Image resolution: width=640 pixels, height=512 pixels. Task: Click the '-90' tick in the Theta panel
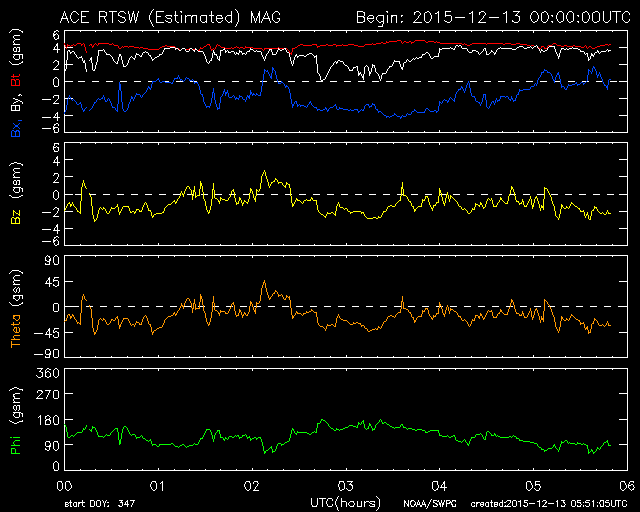coord(47,354)
